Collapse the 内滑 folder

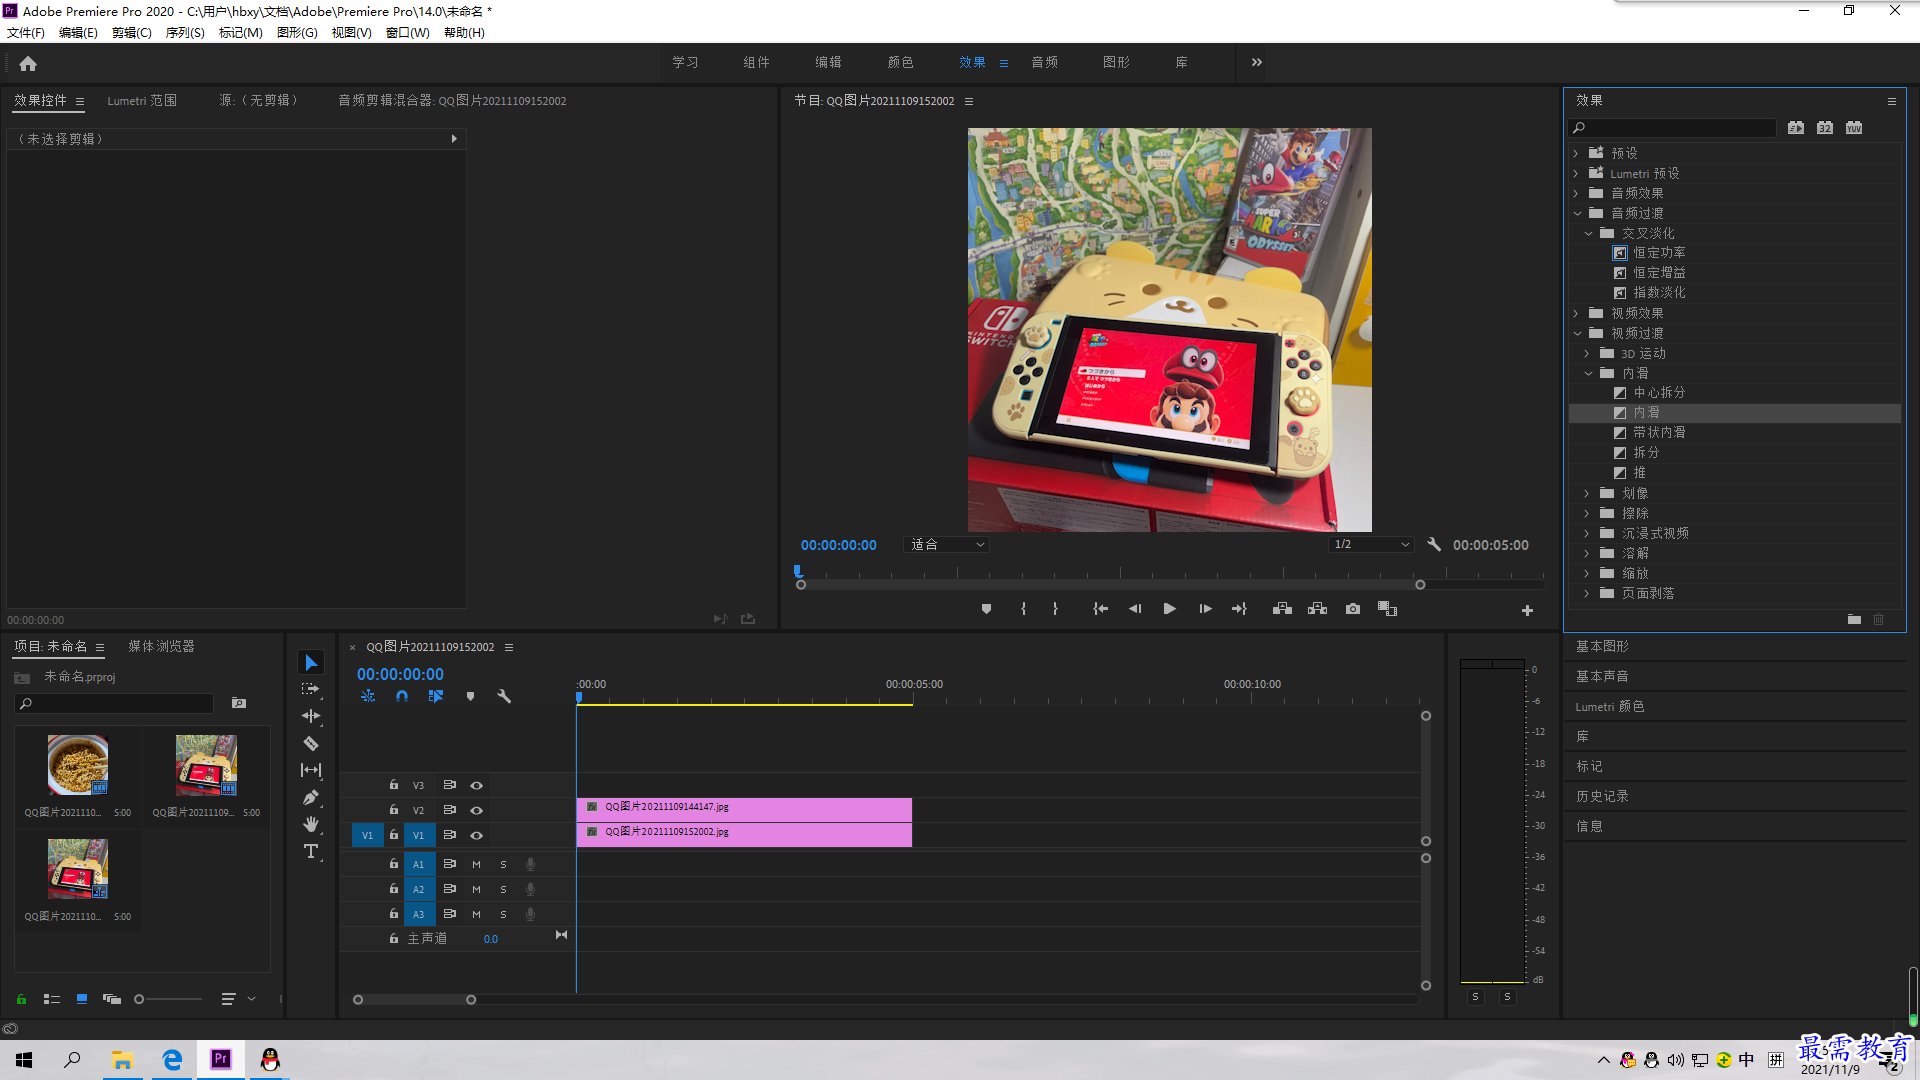click(1588, 373)
